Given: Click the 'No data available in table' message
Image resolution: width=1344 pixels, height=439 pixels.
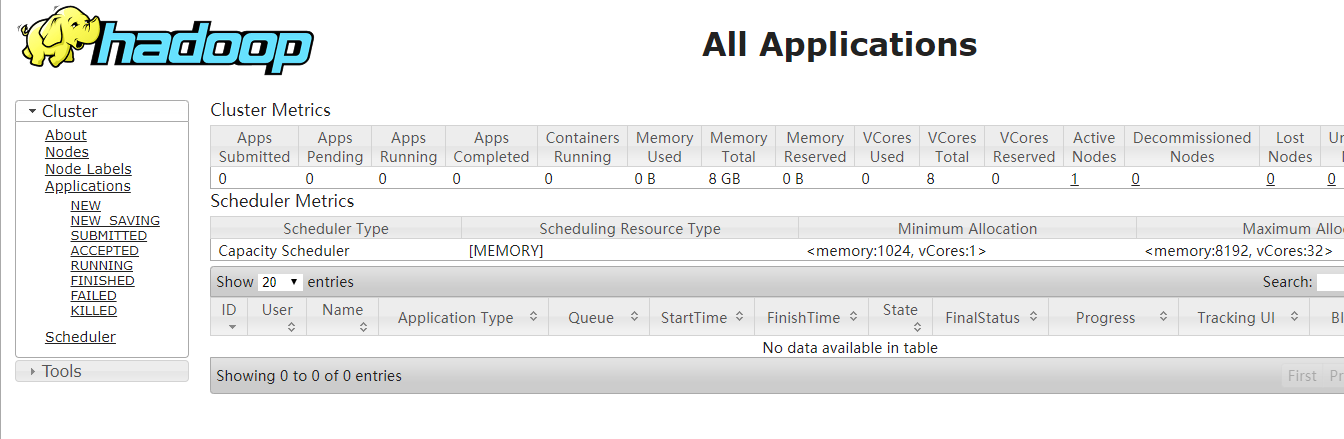Looking at the screenshot, I should pyautogui.click(x=850, y=348).
